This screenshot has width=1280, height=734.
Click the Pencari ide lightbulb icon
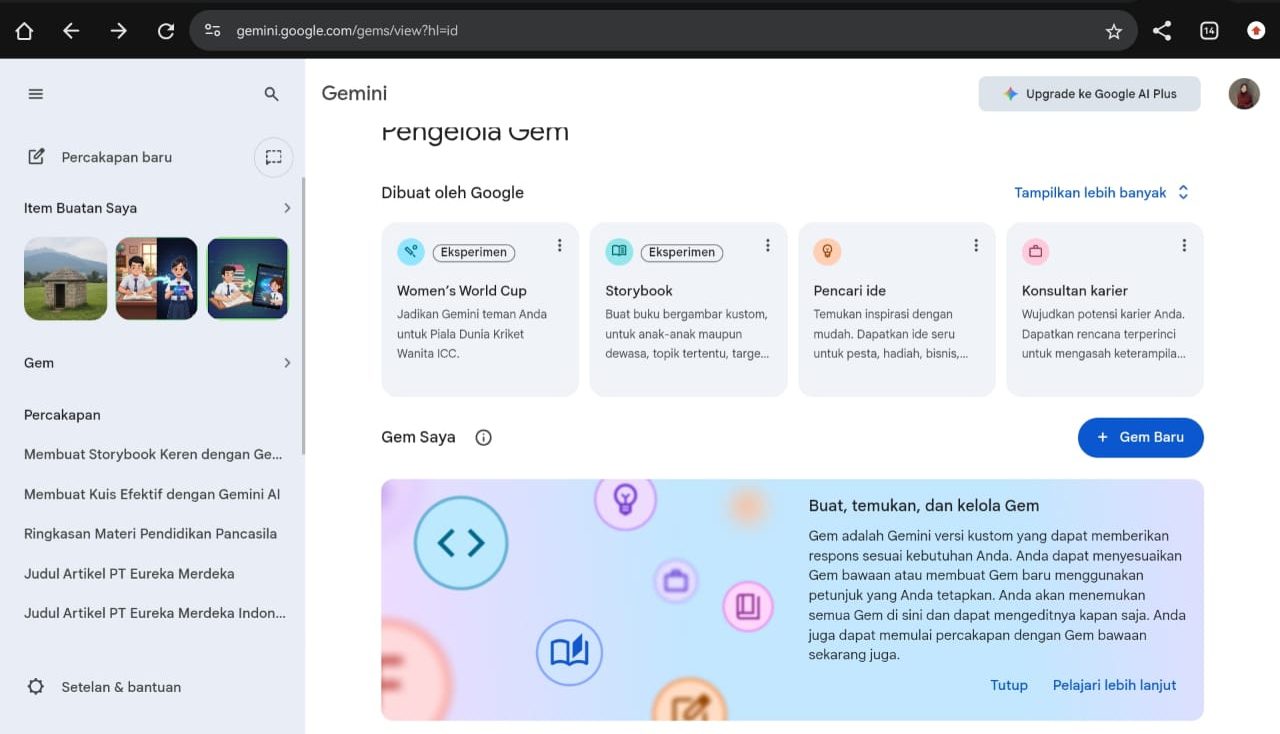point(827,251)
